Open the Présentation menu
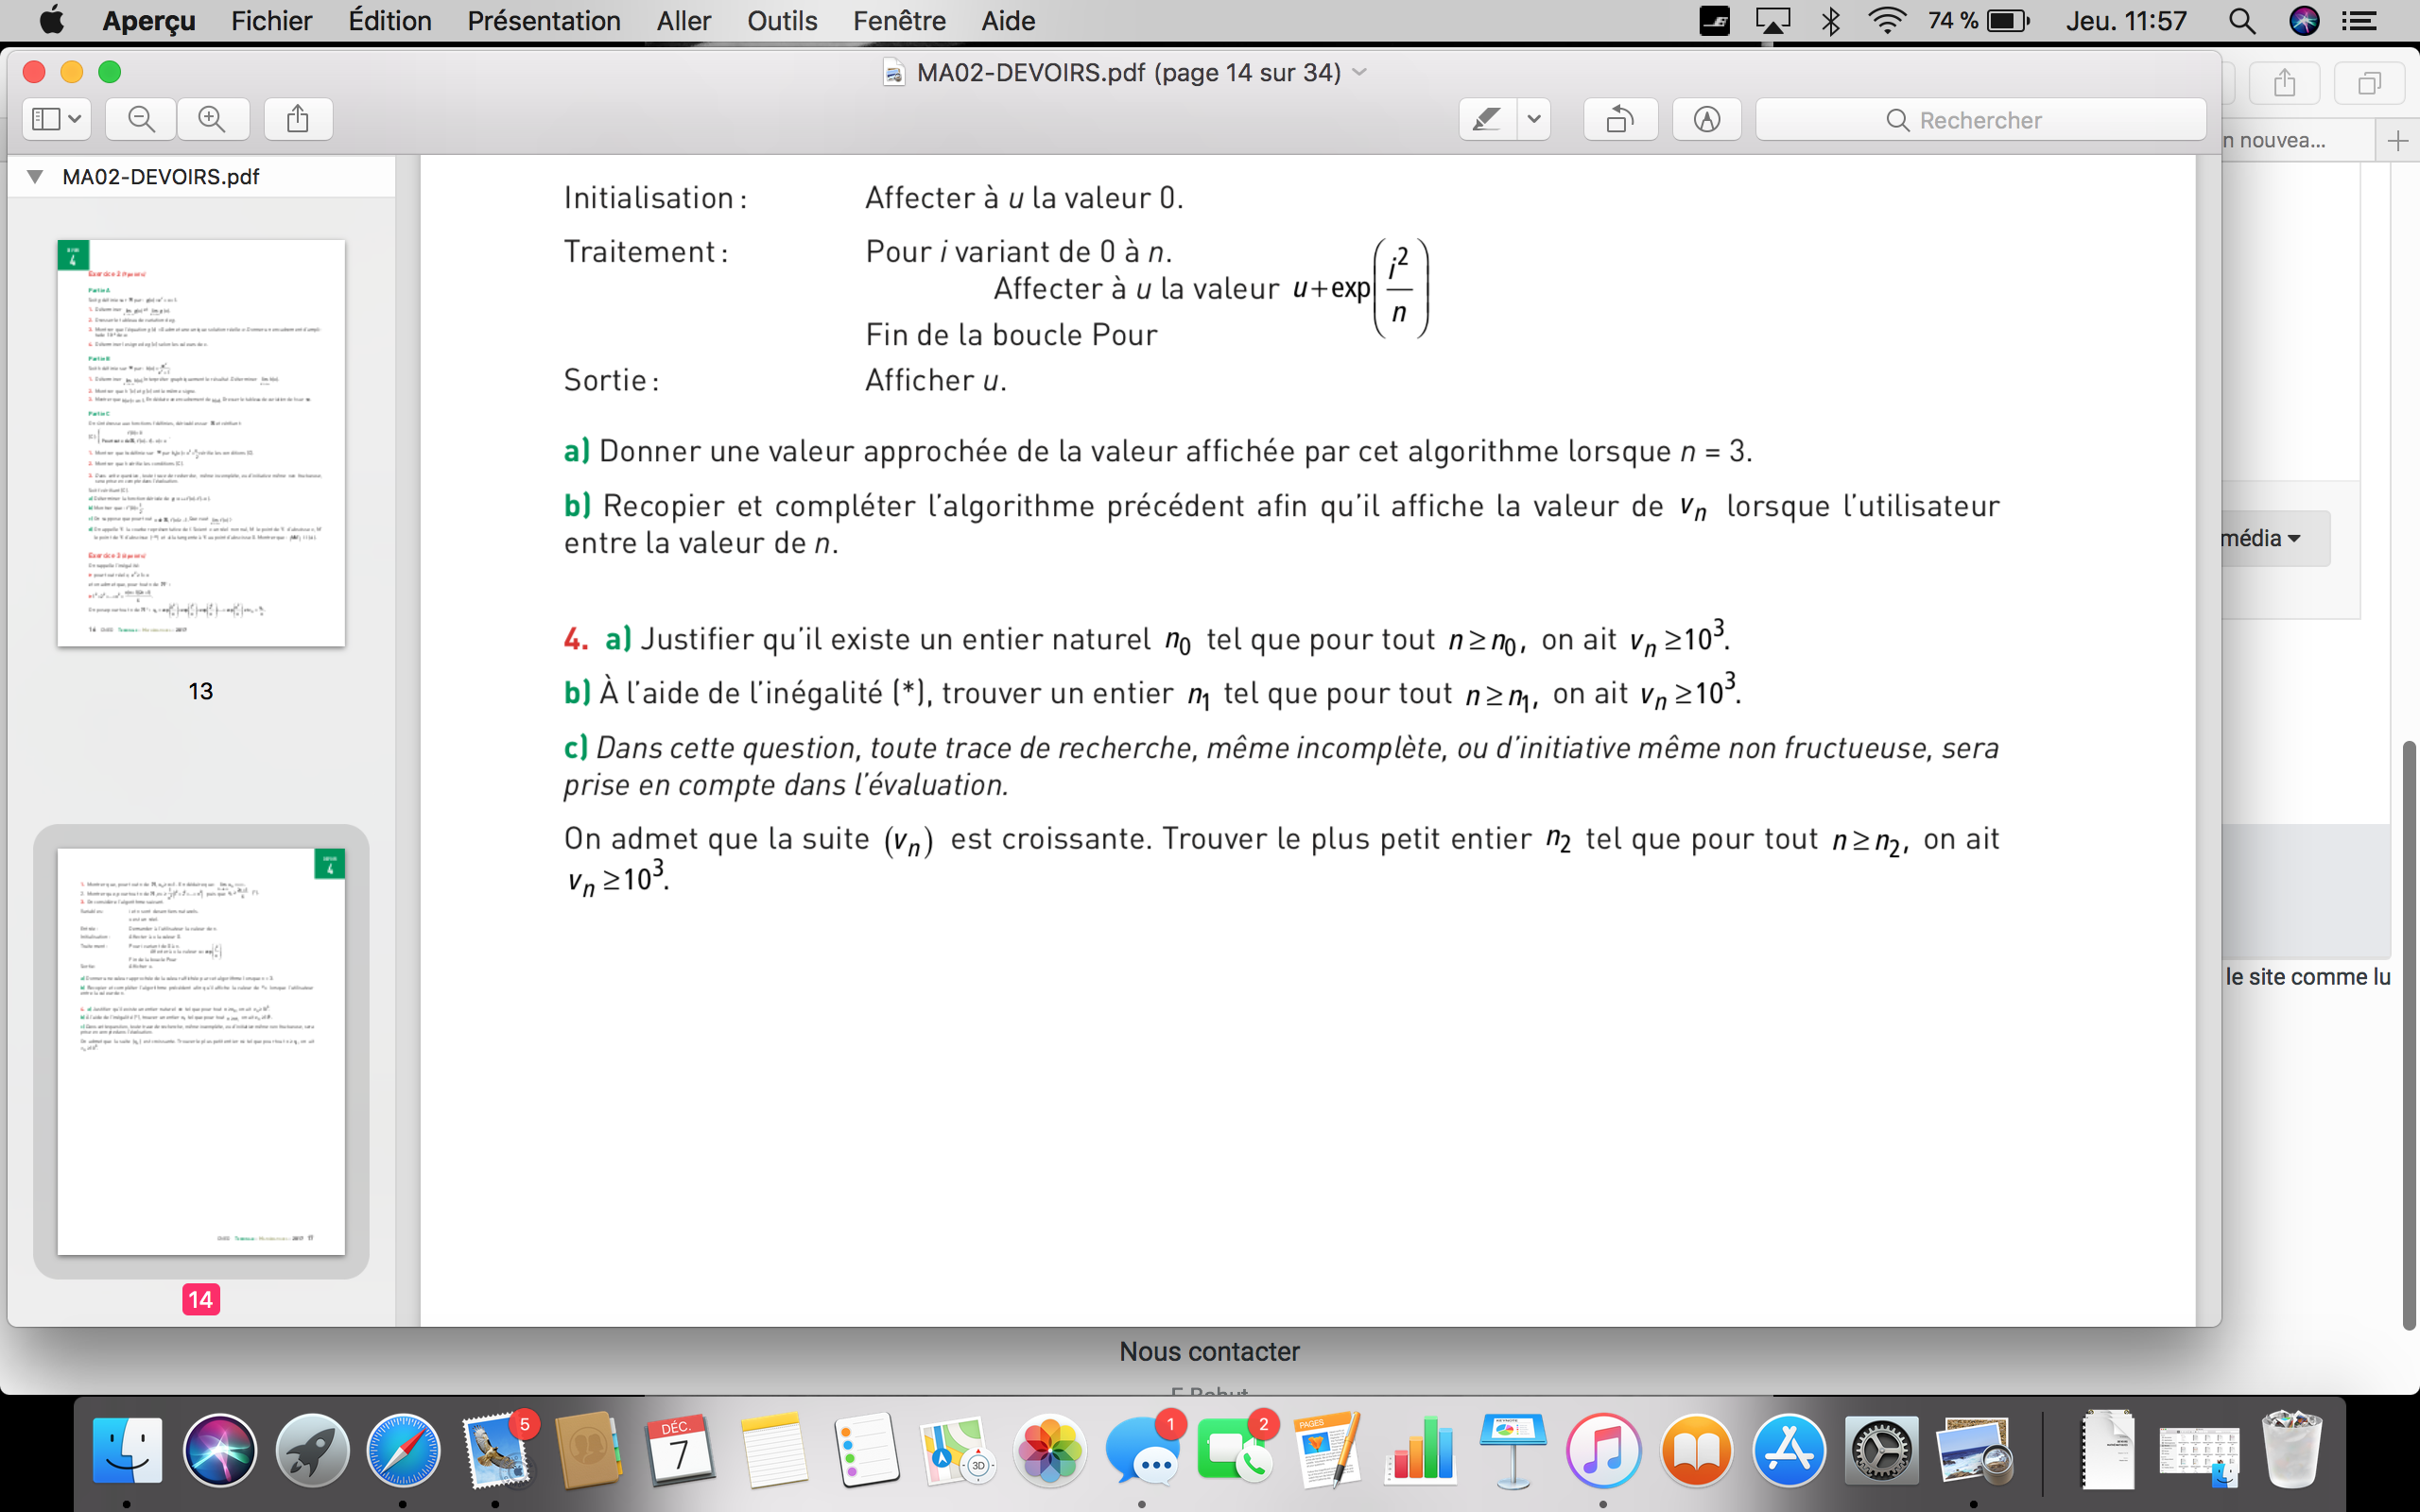The height and width of the screenshot is (1512, 2420). (x=544, y=21)
